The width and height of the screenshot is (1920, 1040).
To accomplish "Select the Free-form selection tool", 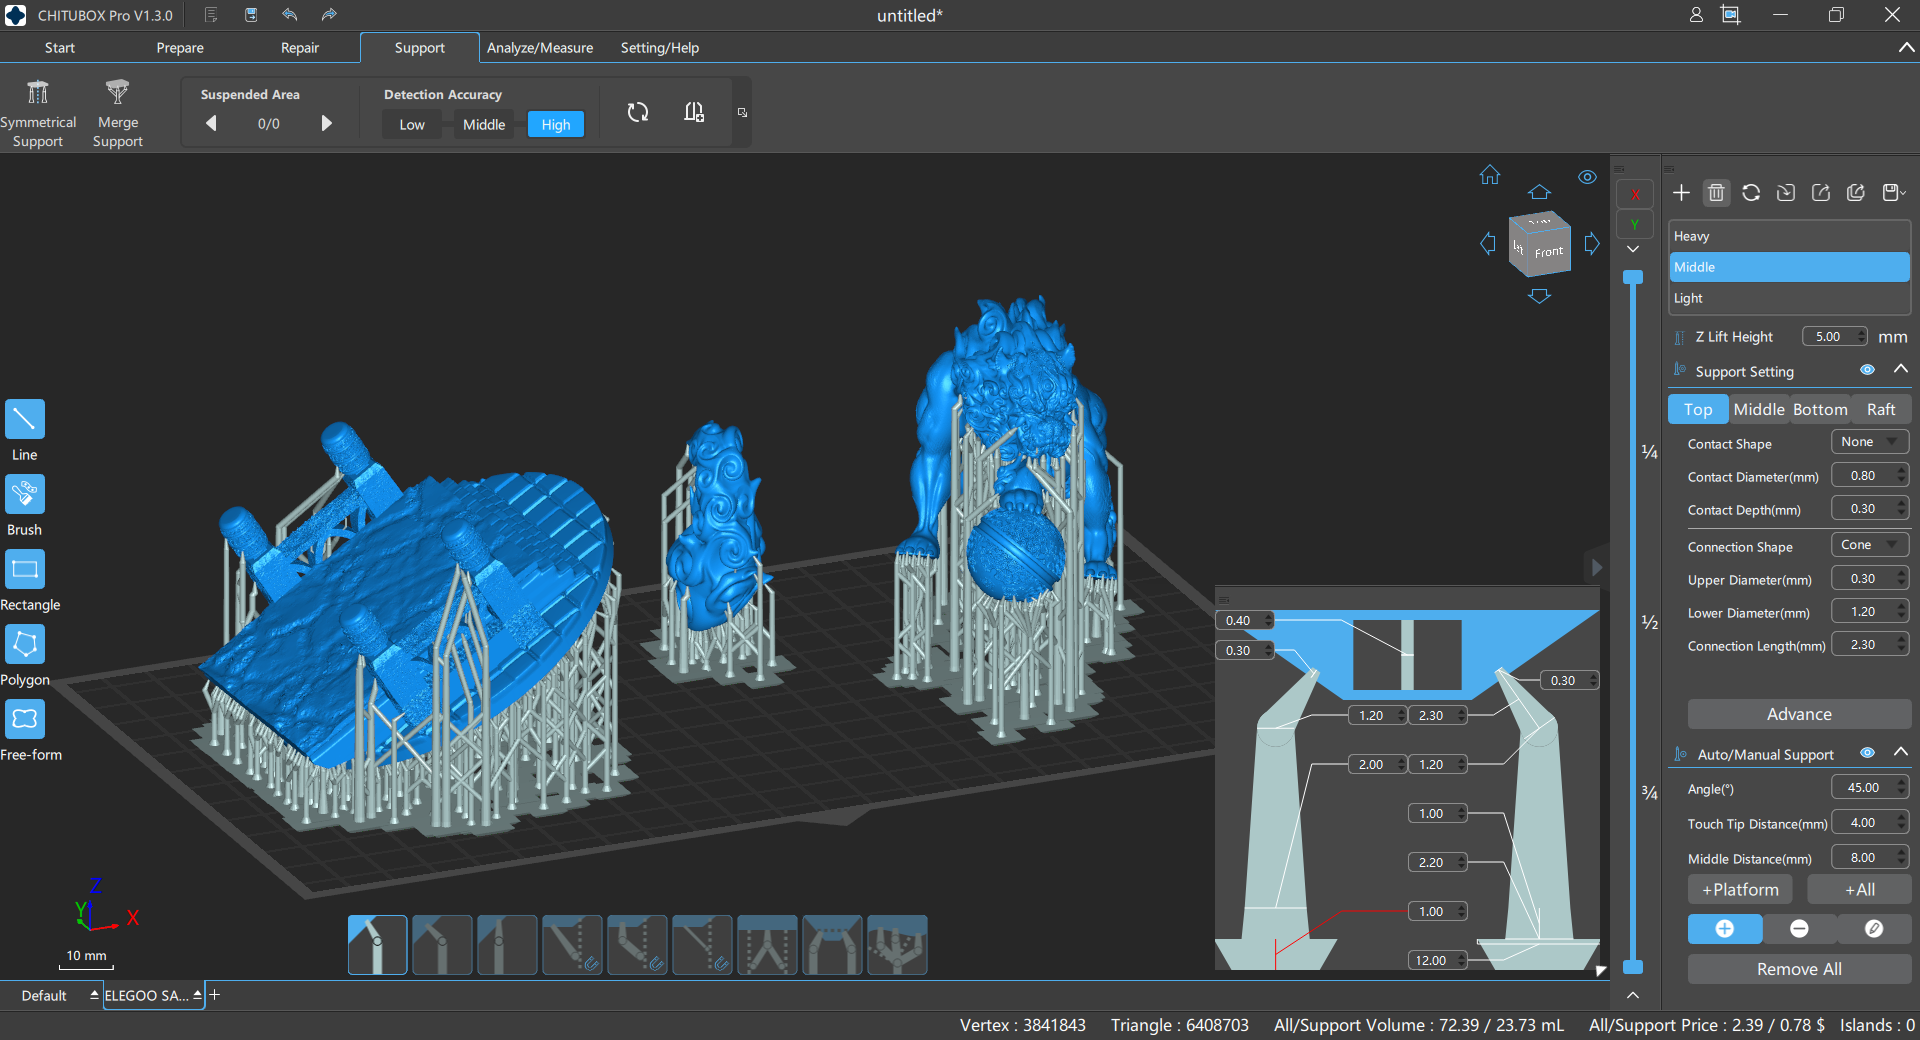I will click(x=25, y=719).
